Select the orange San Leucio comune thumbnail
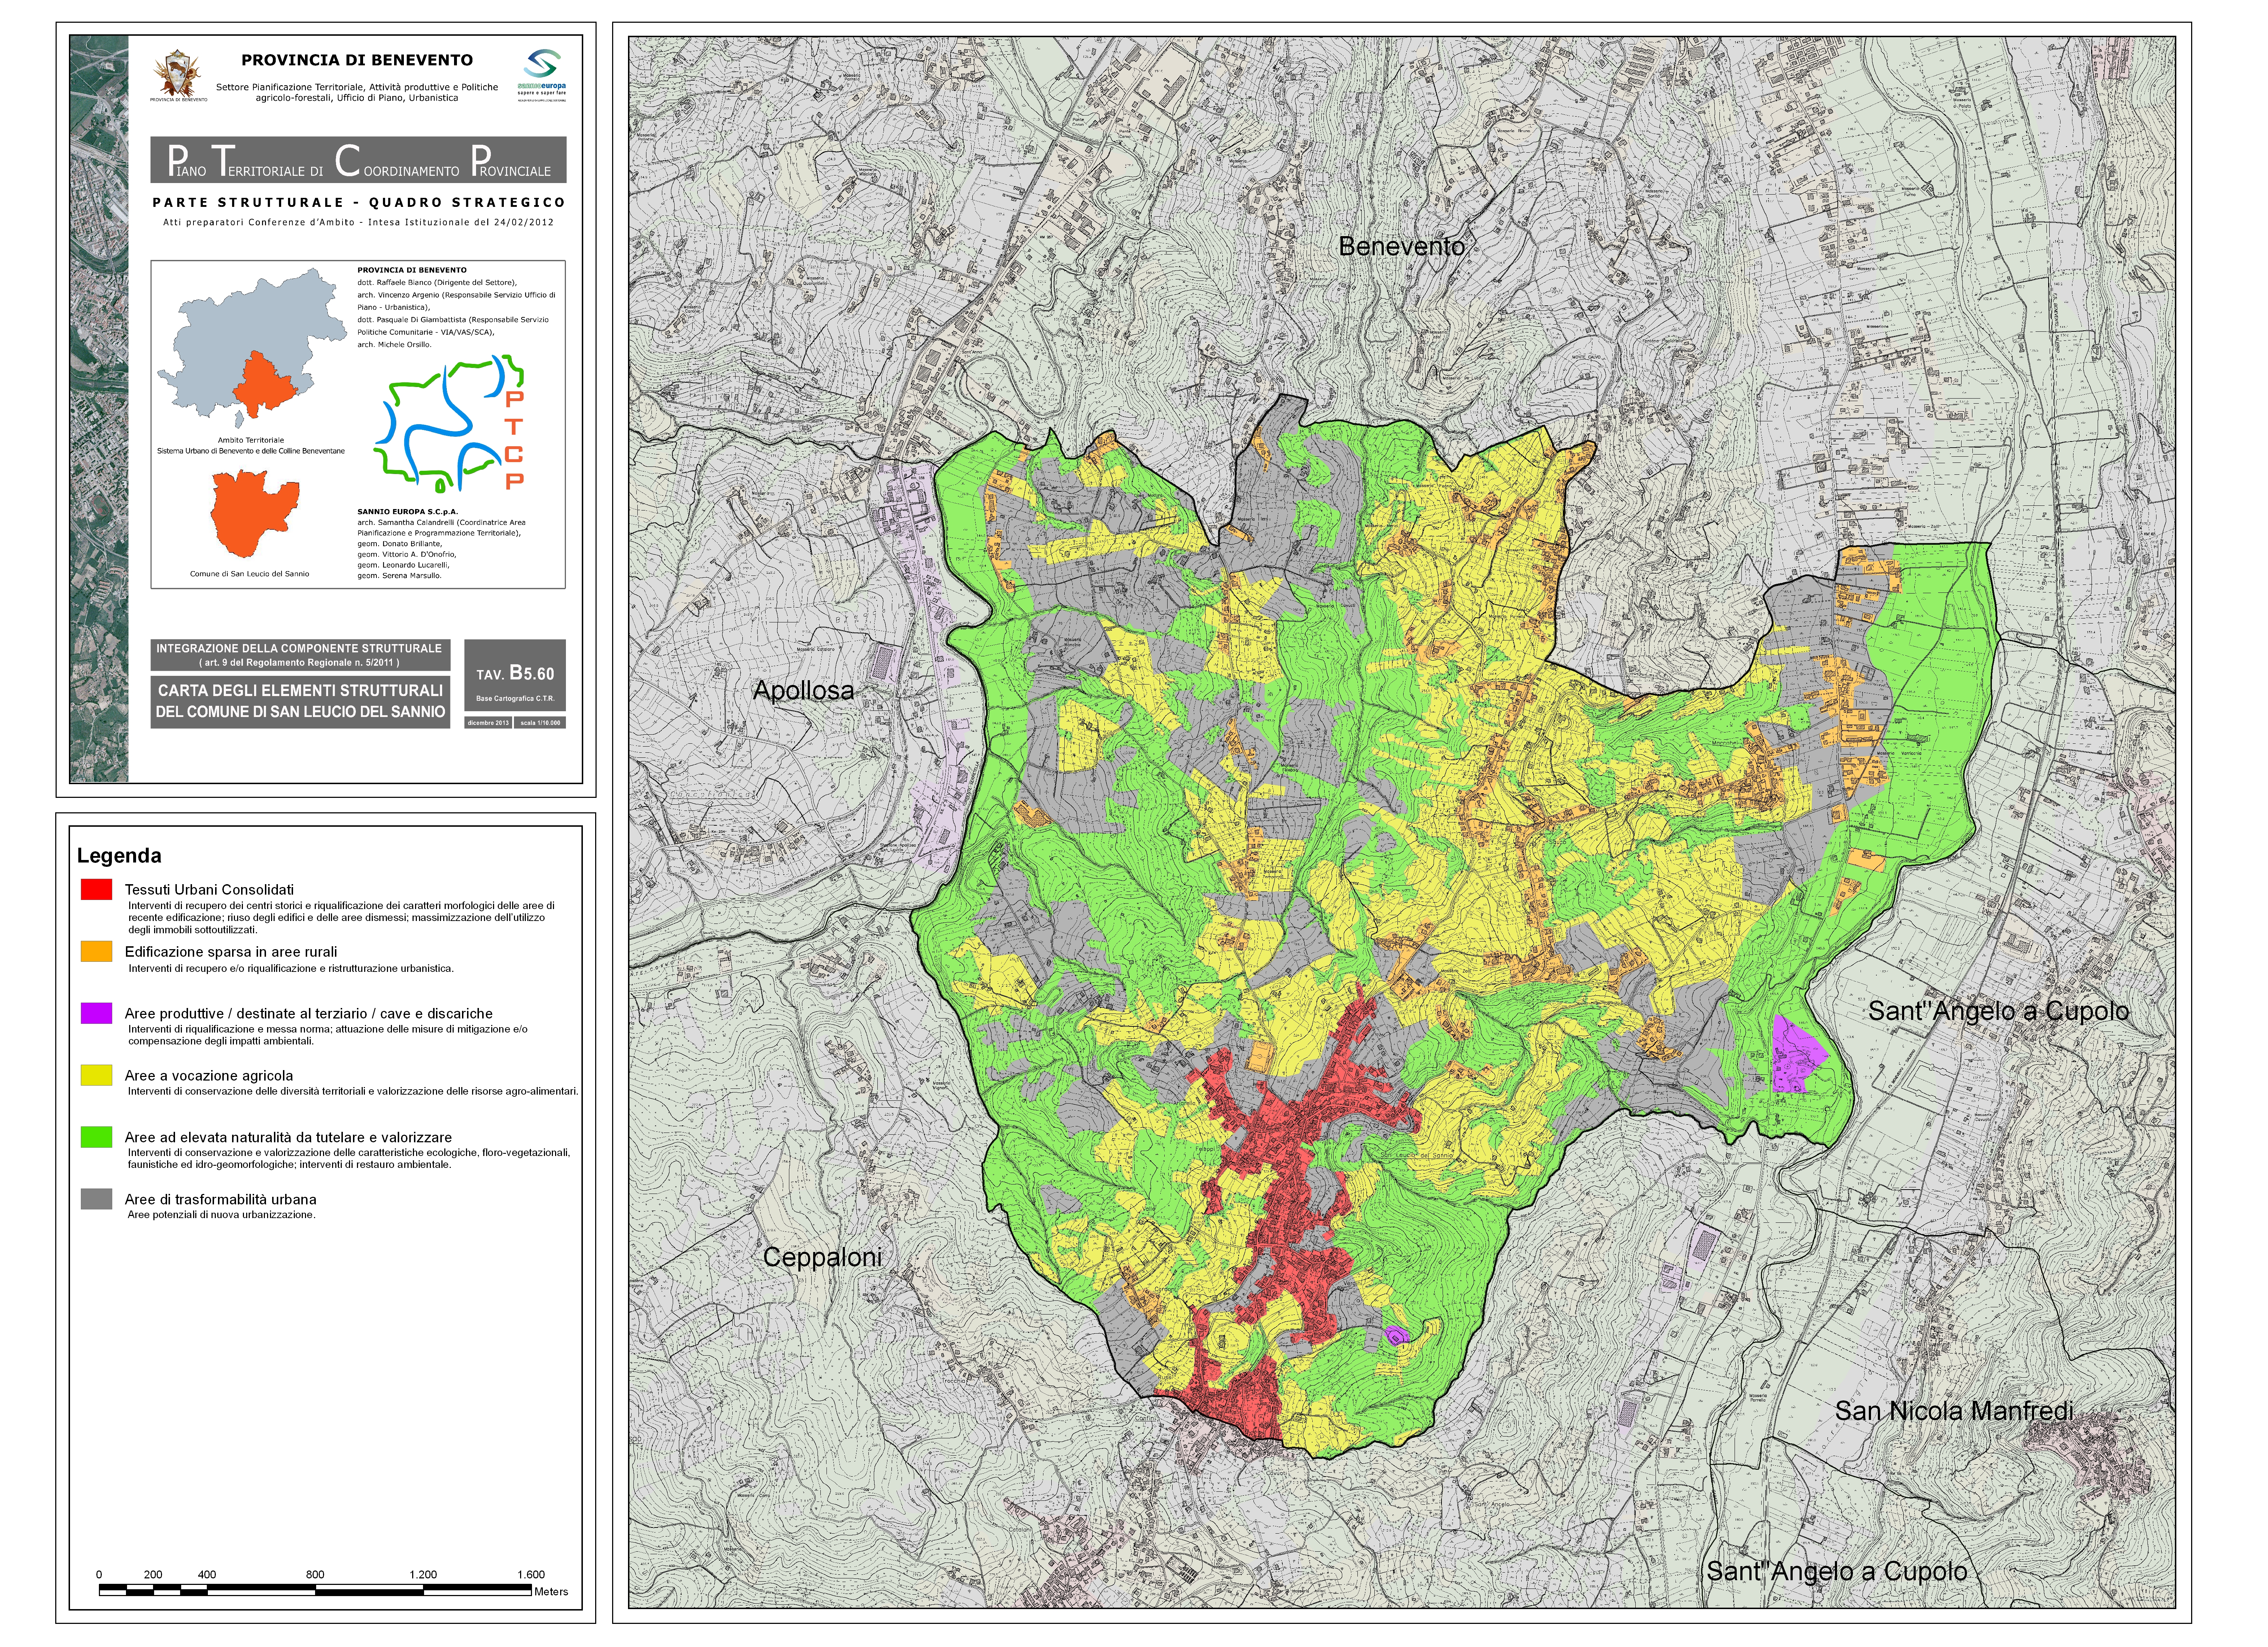Viewport: 2268px width, 1647px height. coord(255,513)
